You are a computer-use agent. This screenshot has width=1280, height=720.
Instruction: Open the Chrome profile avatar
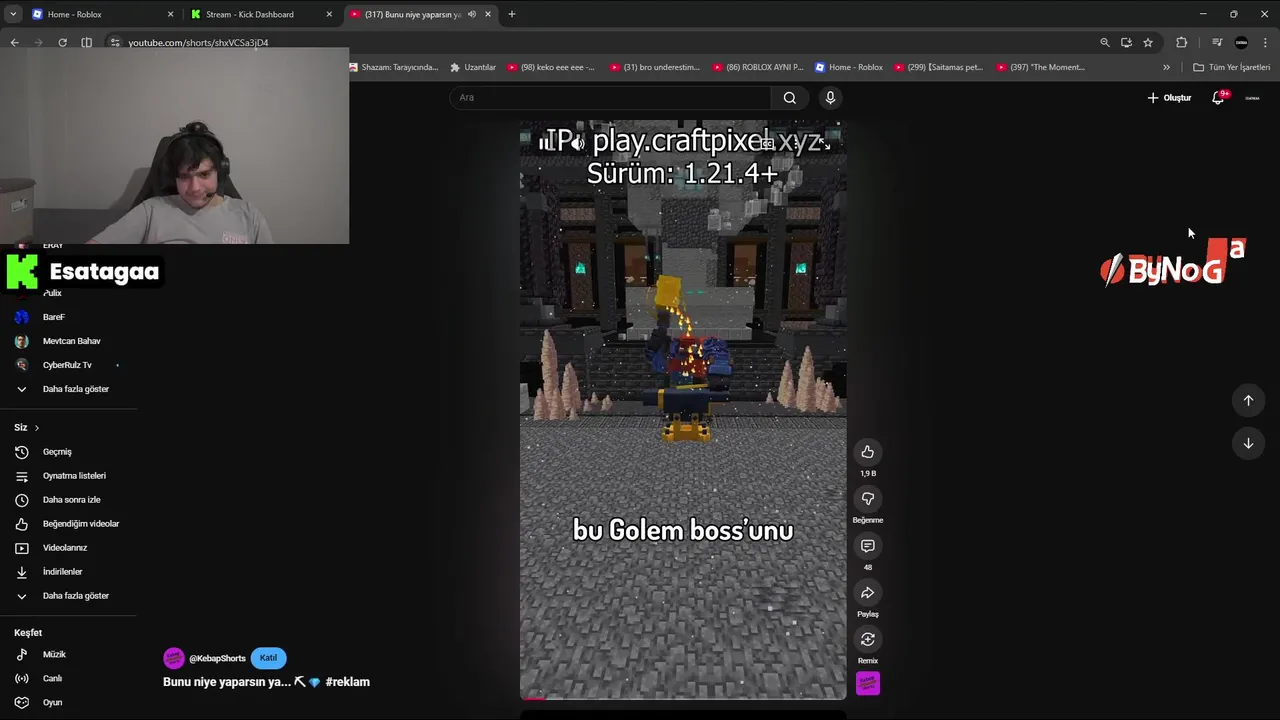pyautogui.click(x=1242, y=42)
